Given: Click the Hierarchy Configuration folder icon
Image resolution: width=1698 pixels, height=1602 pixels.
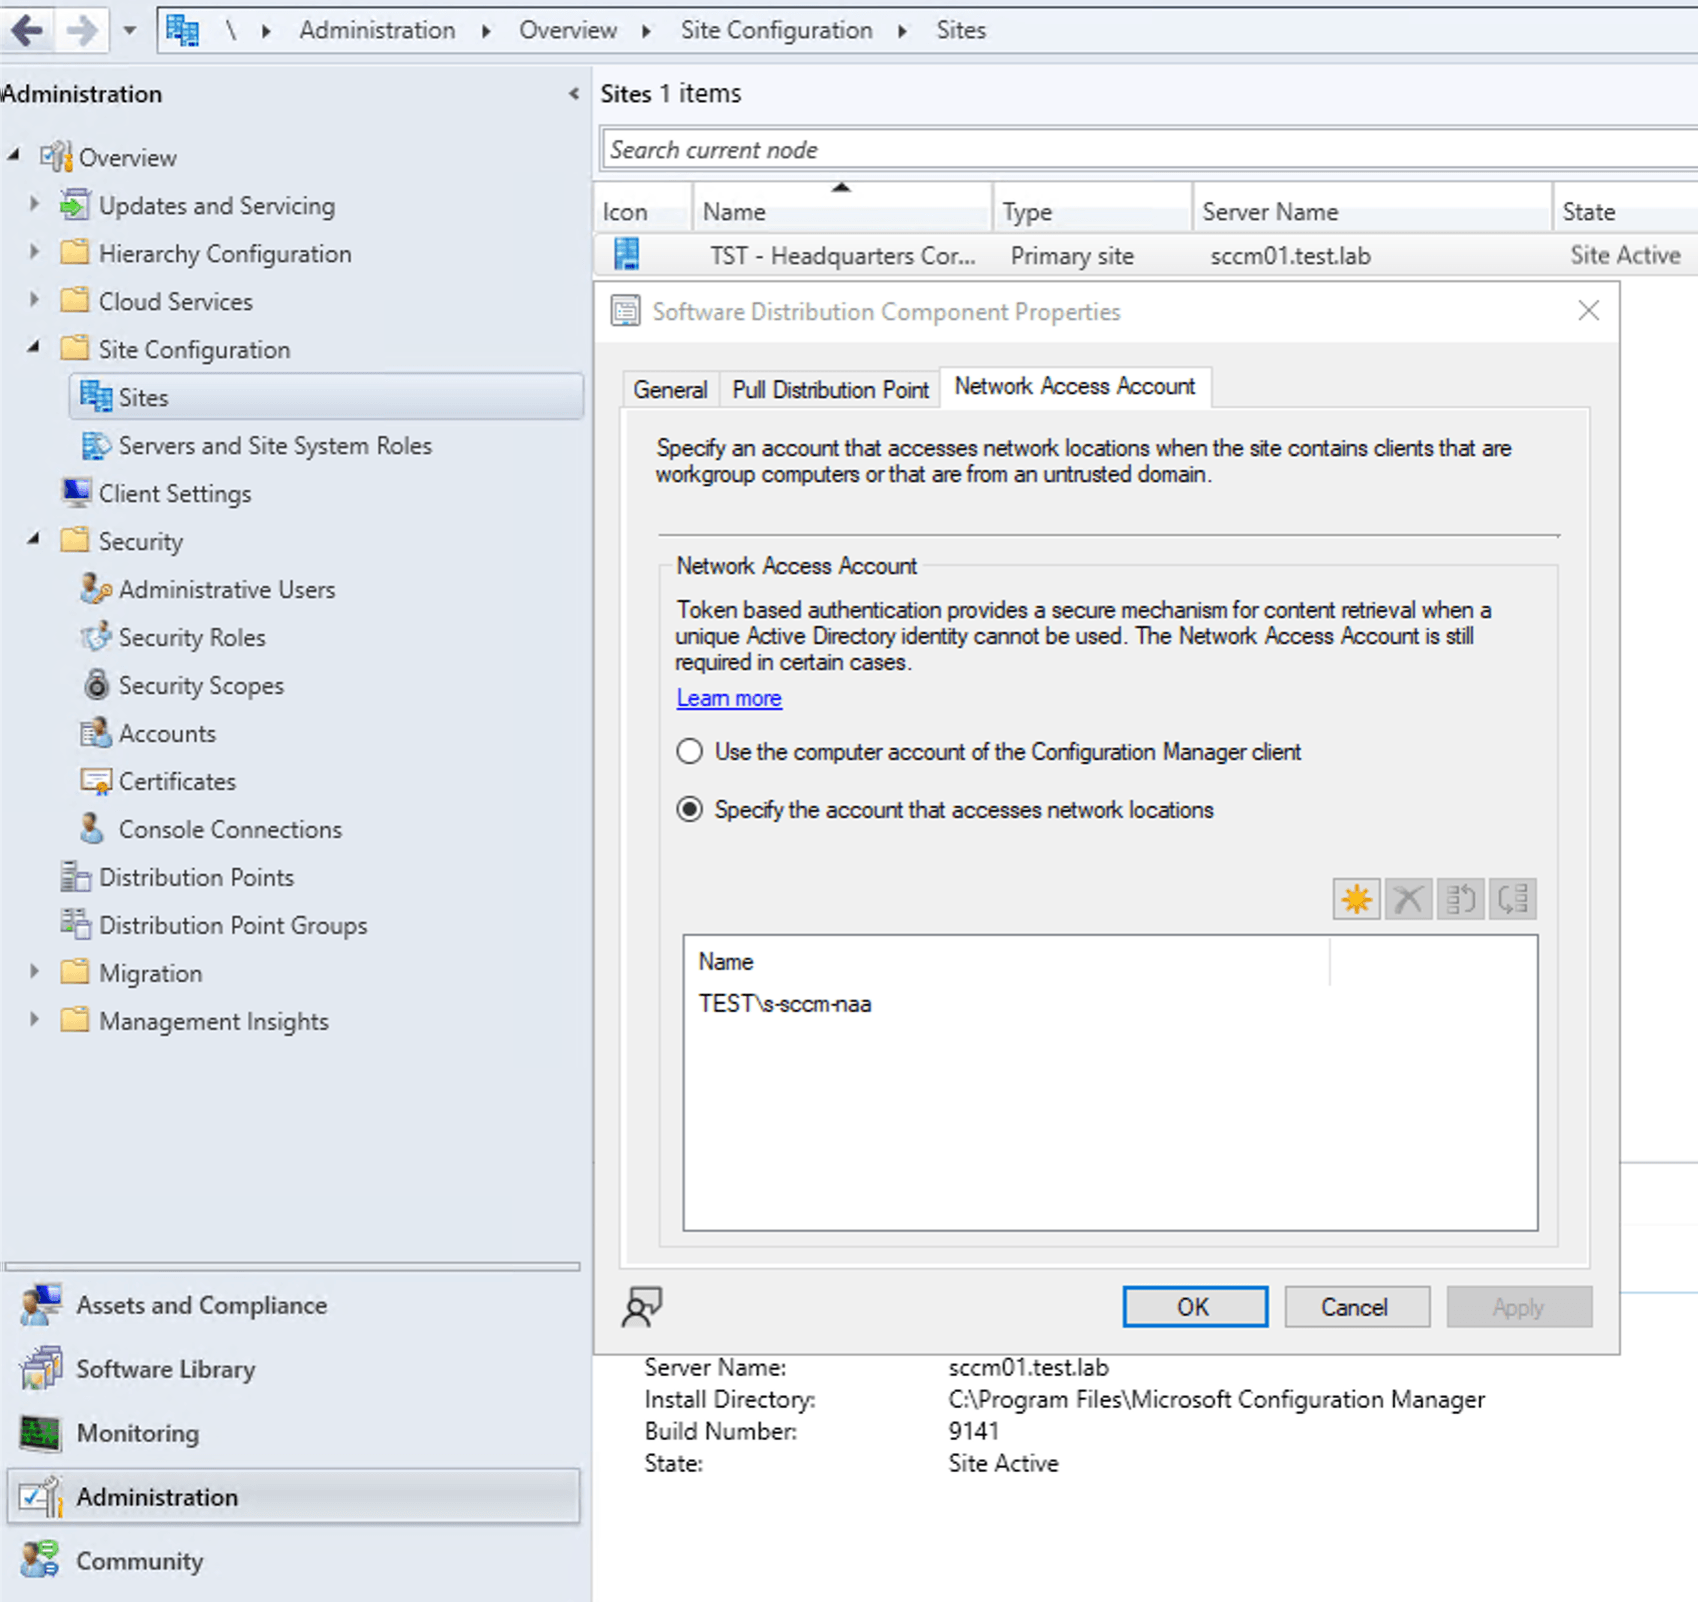Looking at the screenshot, I should [x=75, y=252].
